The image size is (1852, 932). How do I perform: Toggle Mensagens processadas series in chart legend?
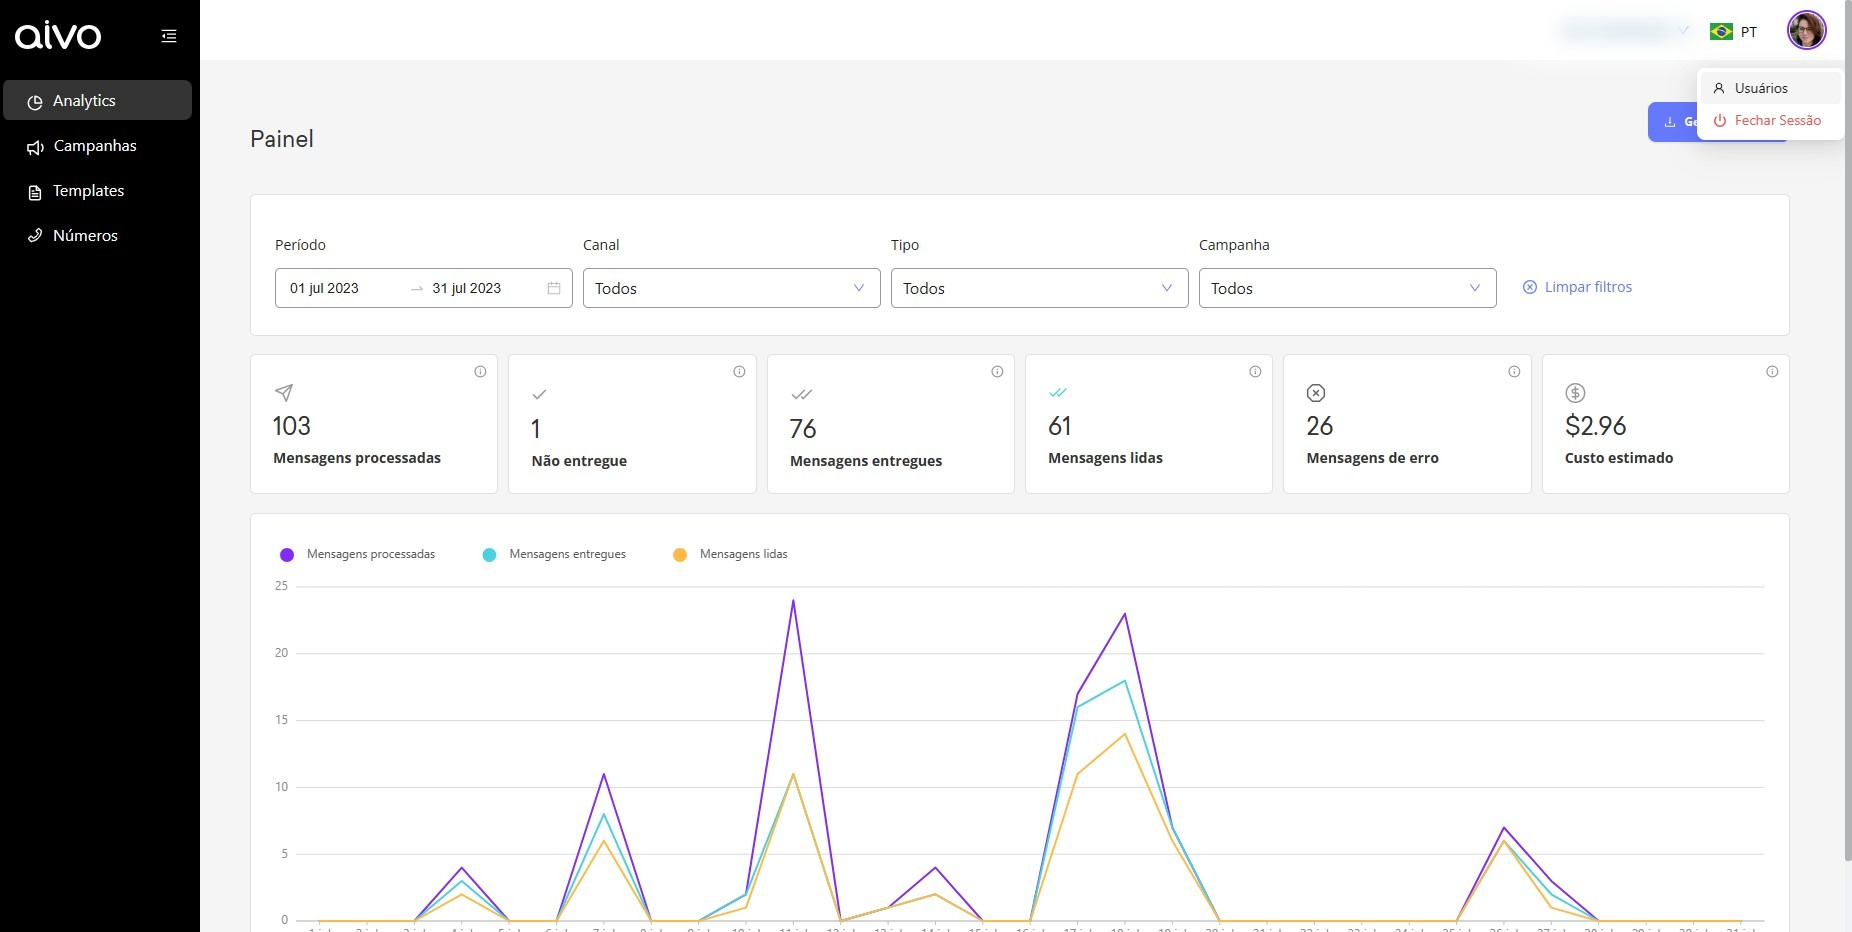tap(358, 554)
